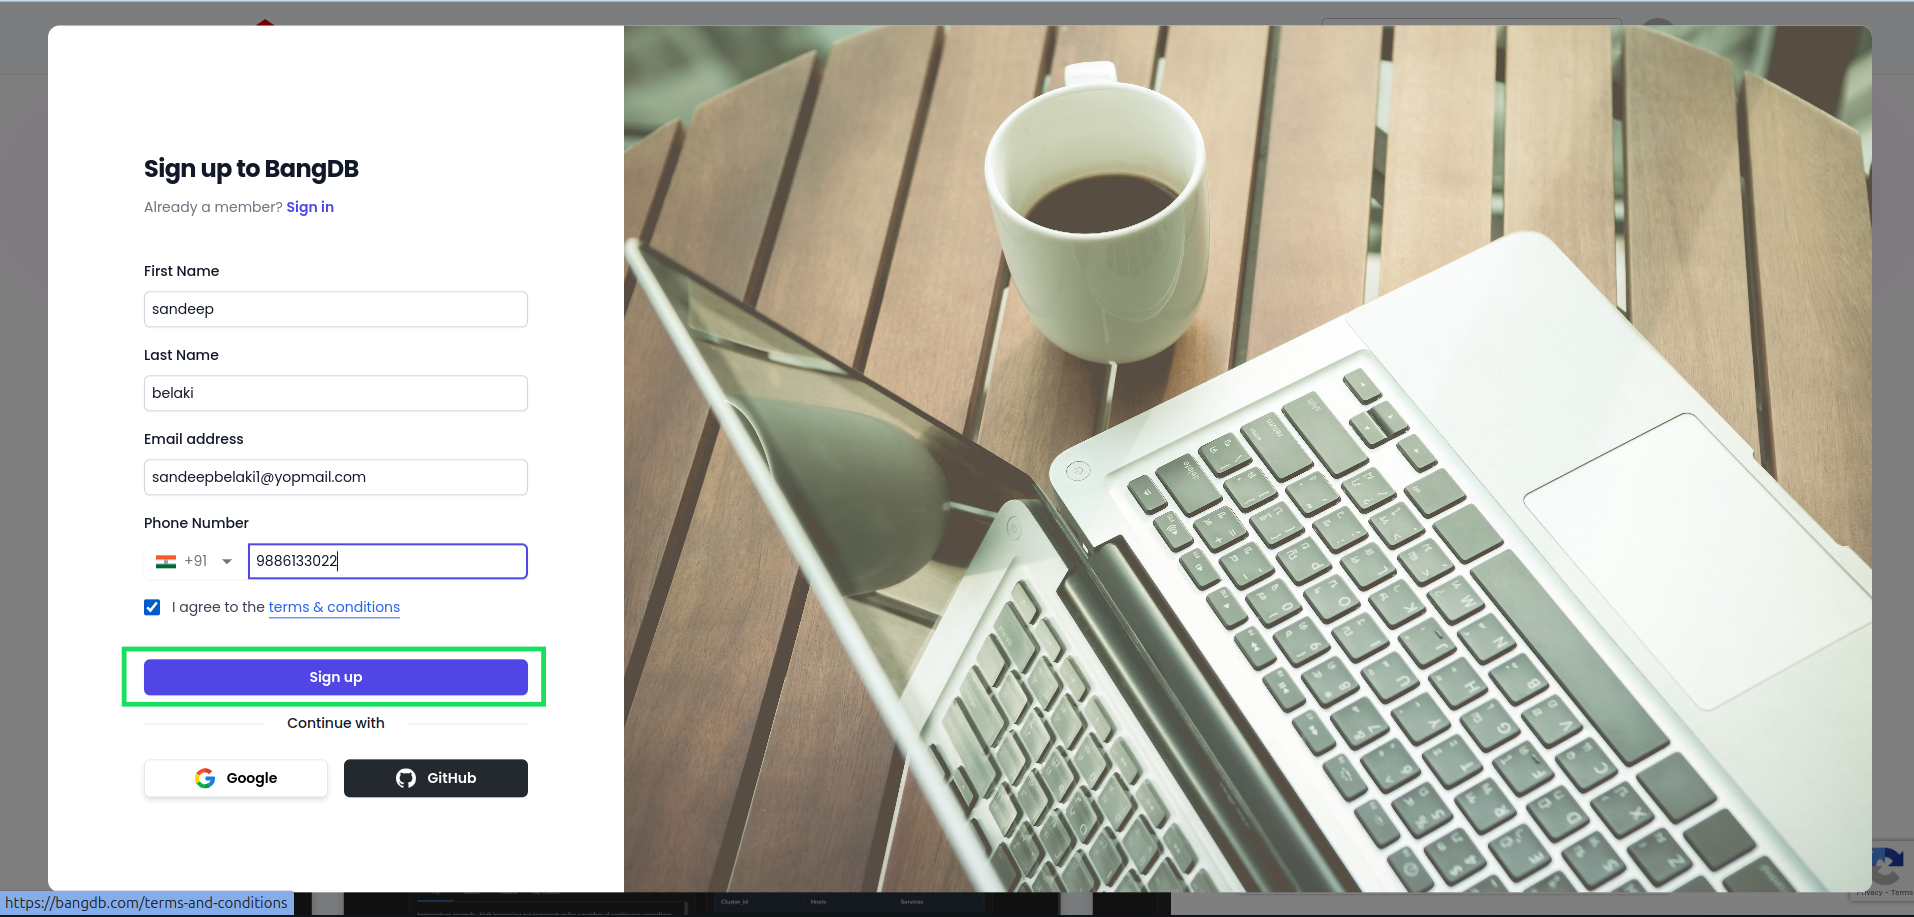Image resolution: width=1914 pixels, height=917 pixels.
Task: Click the Sign up button
Action: click(336, 677)
